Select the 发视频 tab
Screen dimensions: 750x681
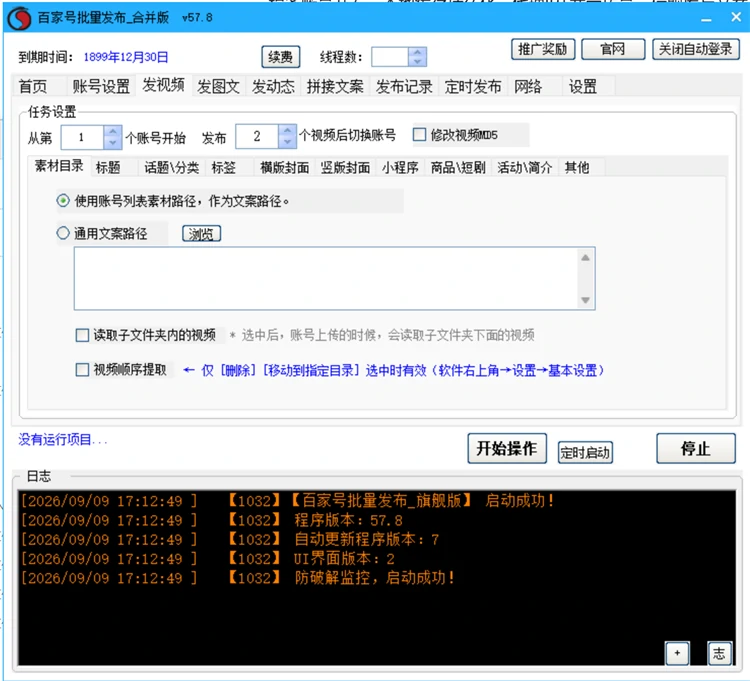164,85
